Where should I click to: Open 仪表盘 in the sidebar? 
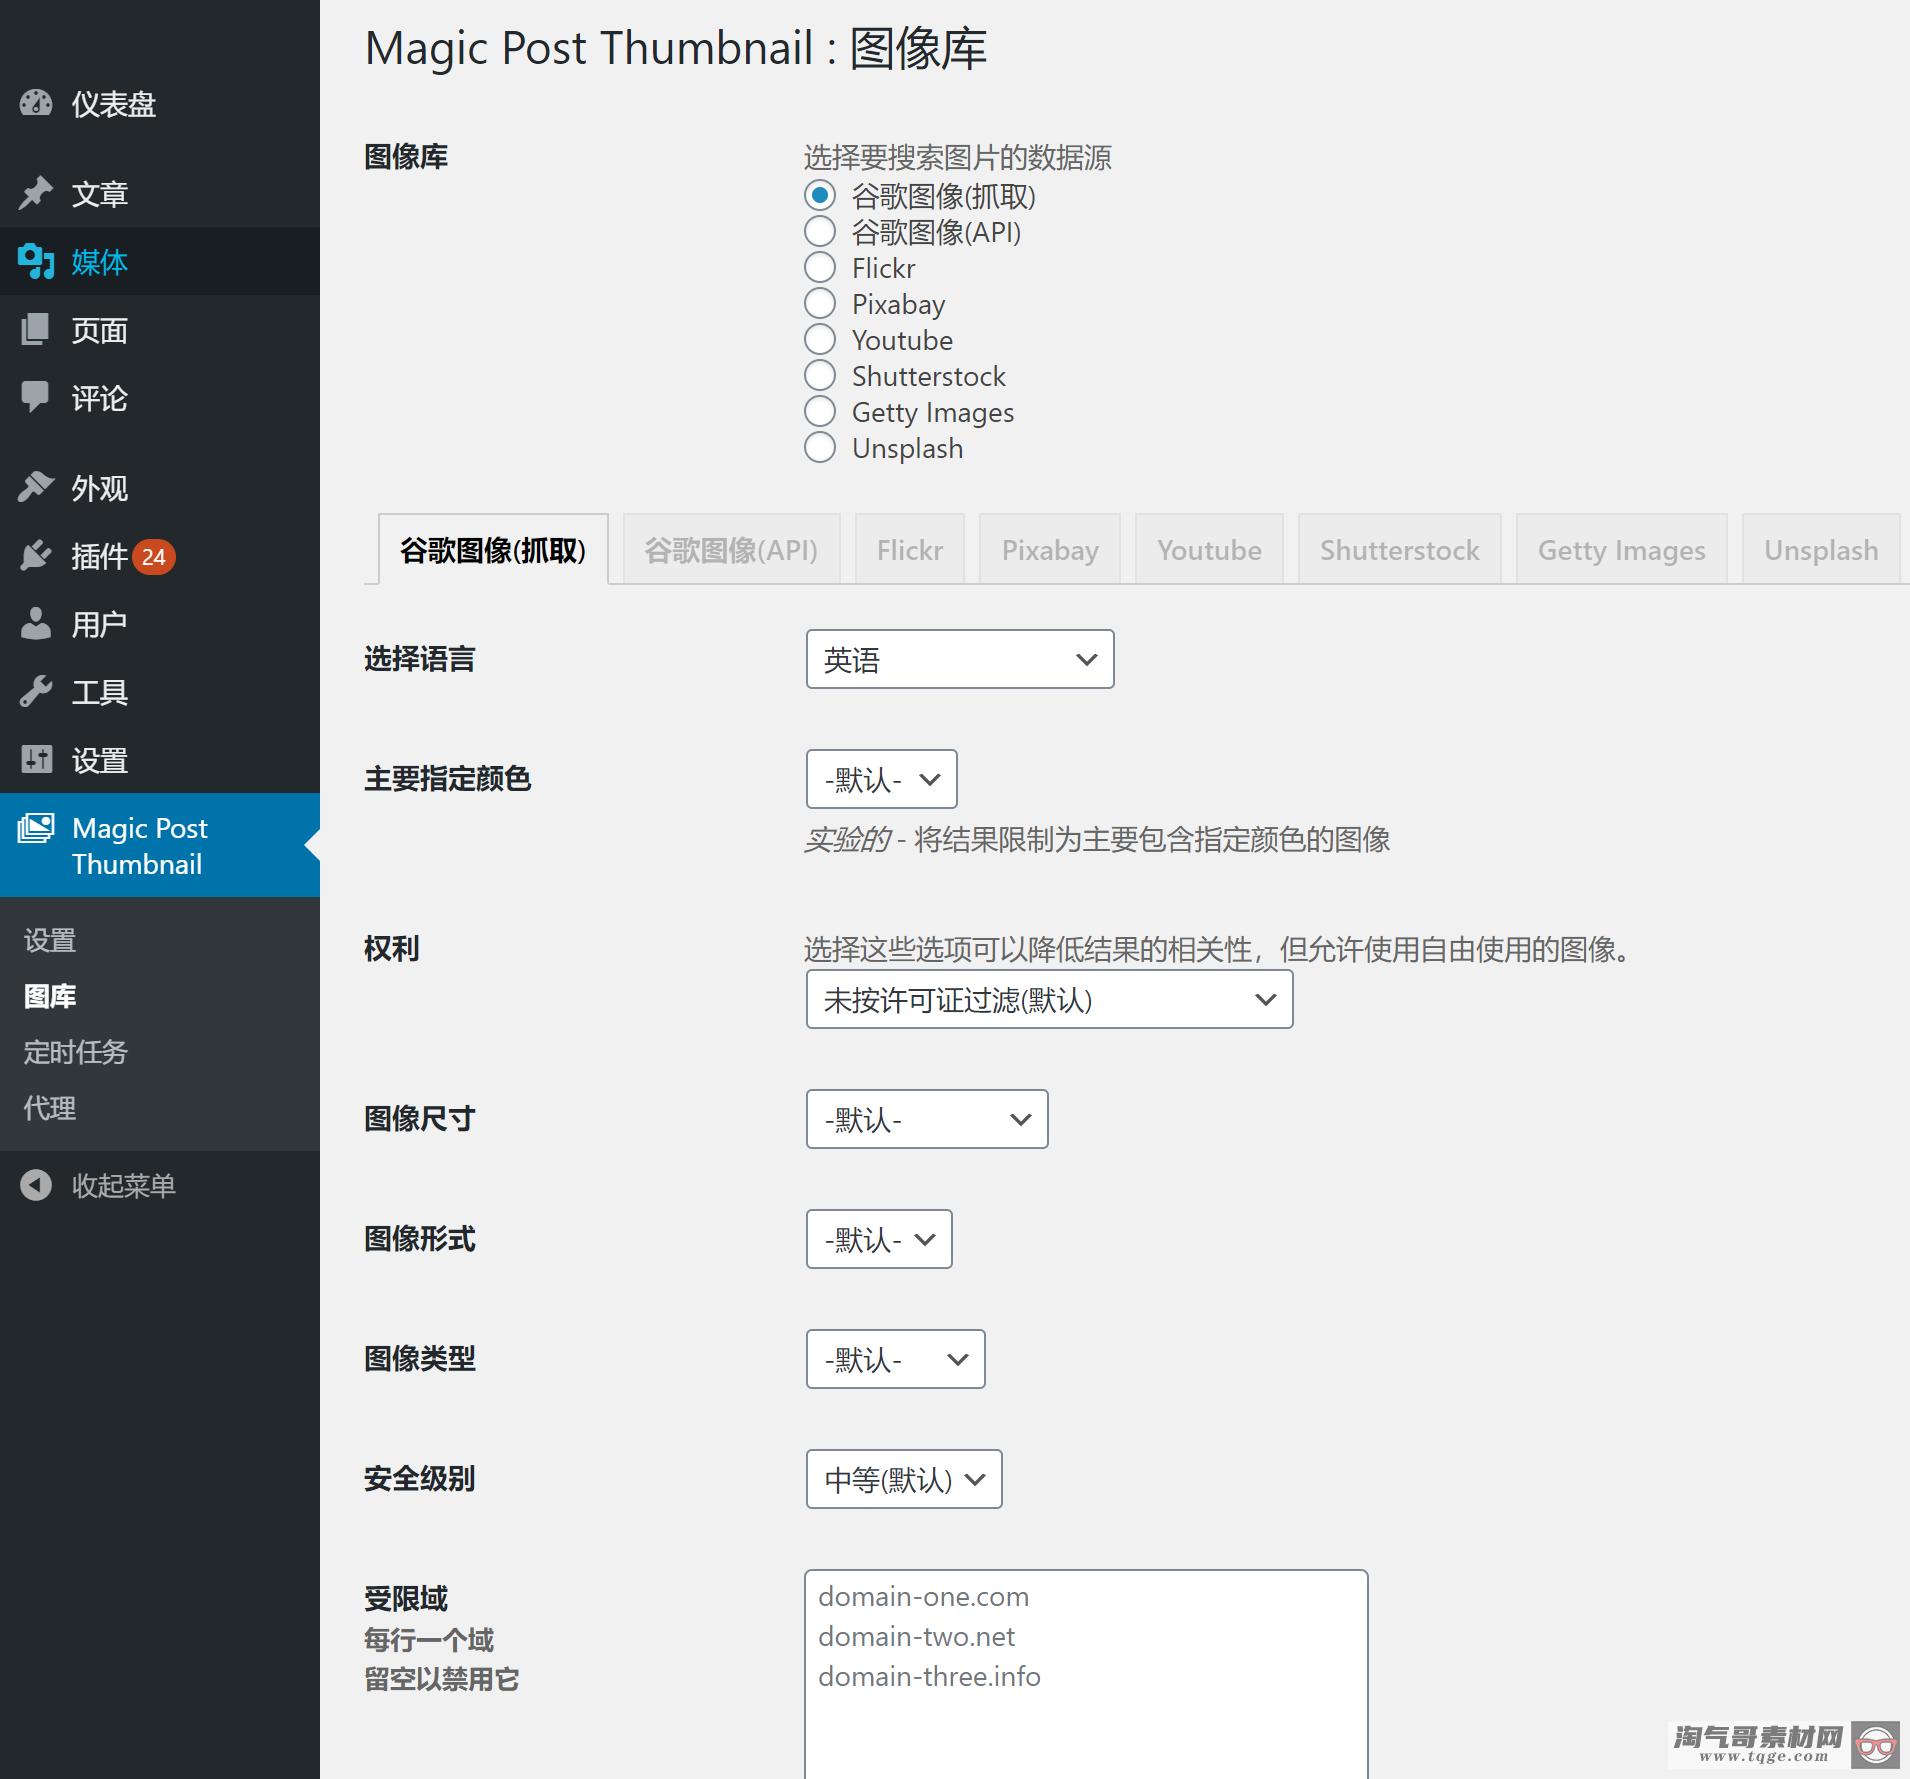160,103
